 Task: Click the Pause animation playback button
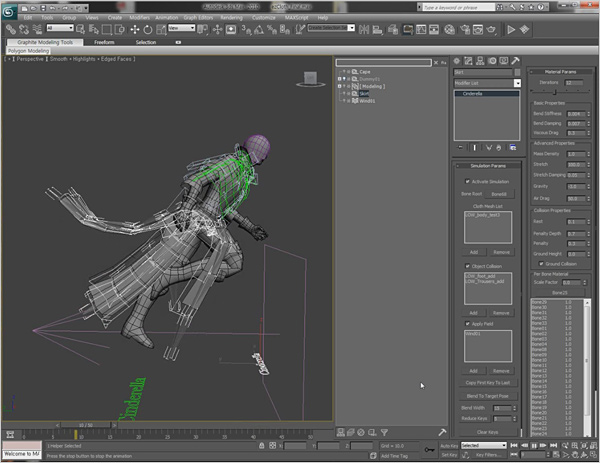pos(534,445)
